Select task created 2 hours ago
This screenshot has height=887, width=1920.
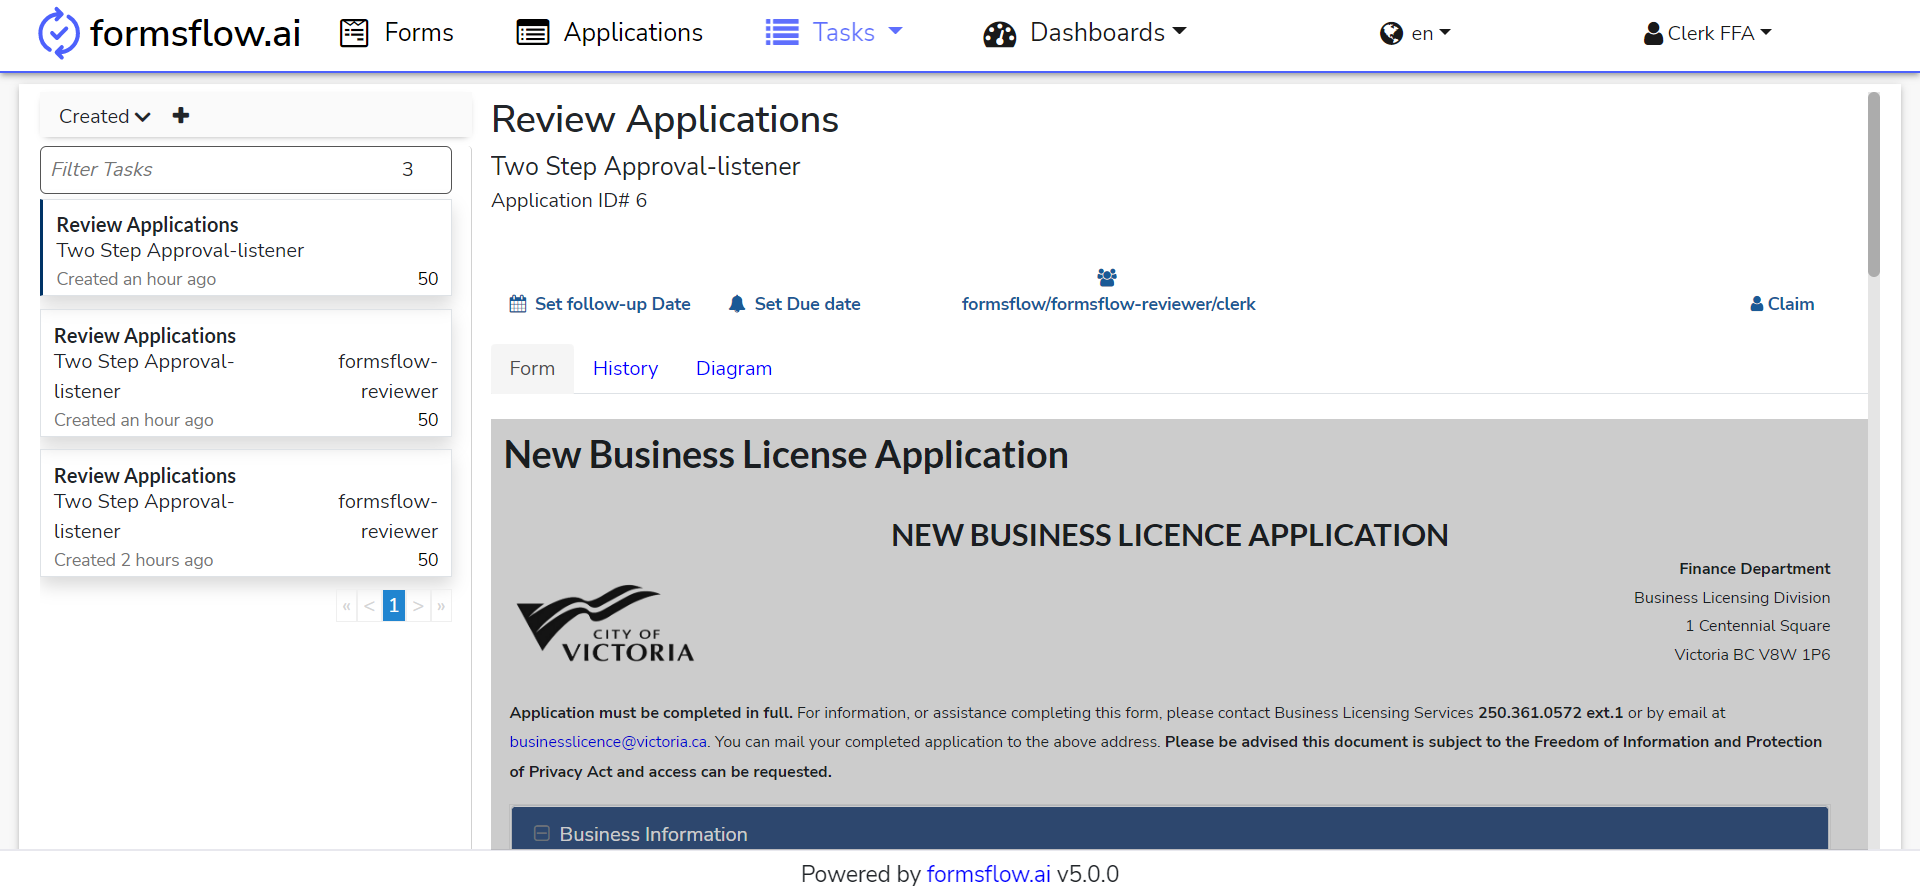coord(246,513)
